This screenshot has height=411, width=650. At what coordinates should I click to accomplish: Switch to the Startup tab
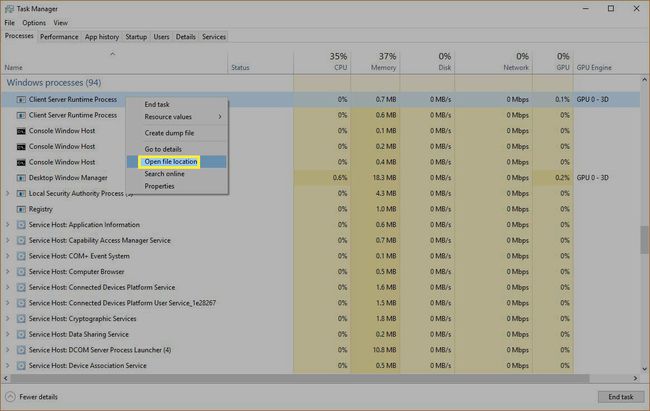point(136,37)
